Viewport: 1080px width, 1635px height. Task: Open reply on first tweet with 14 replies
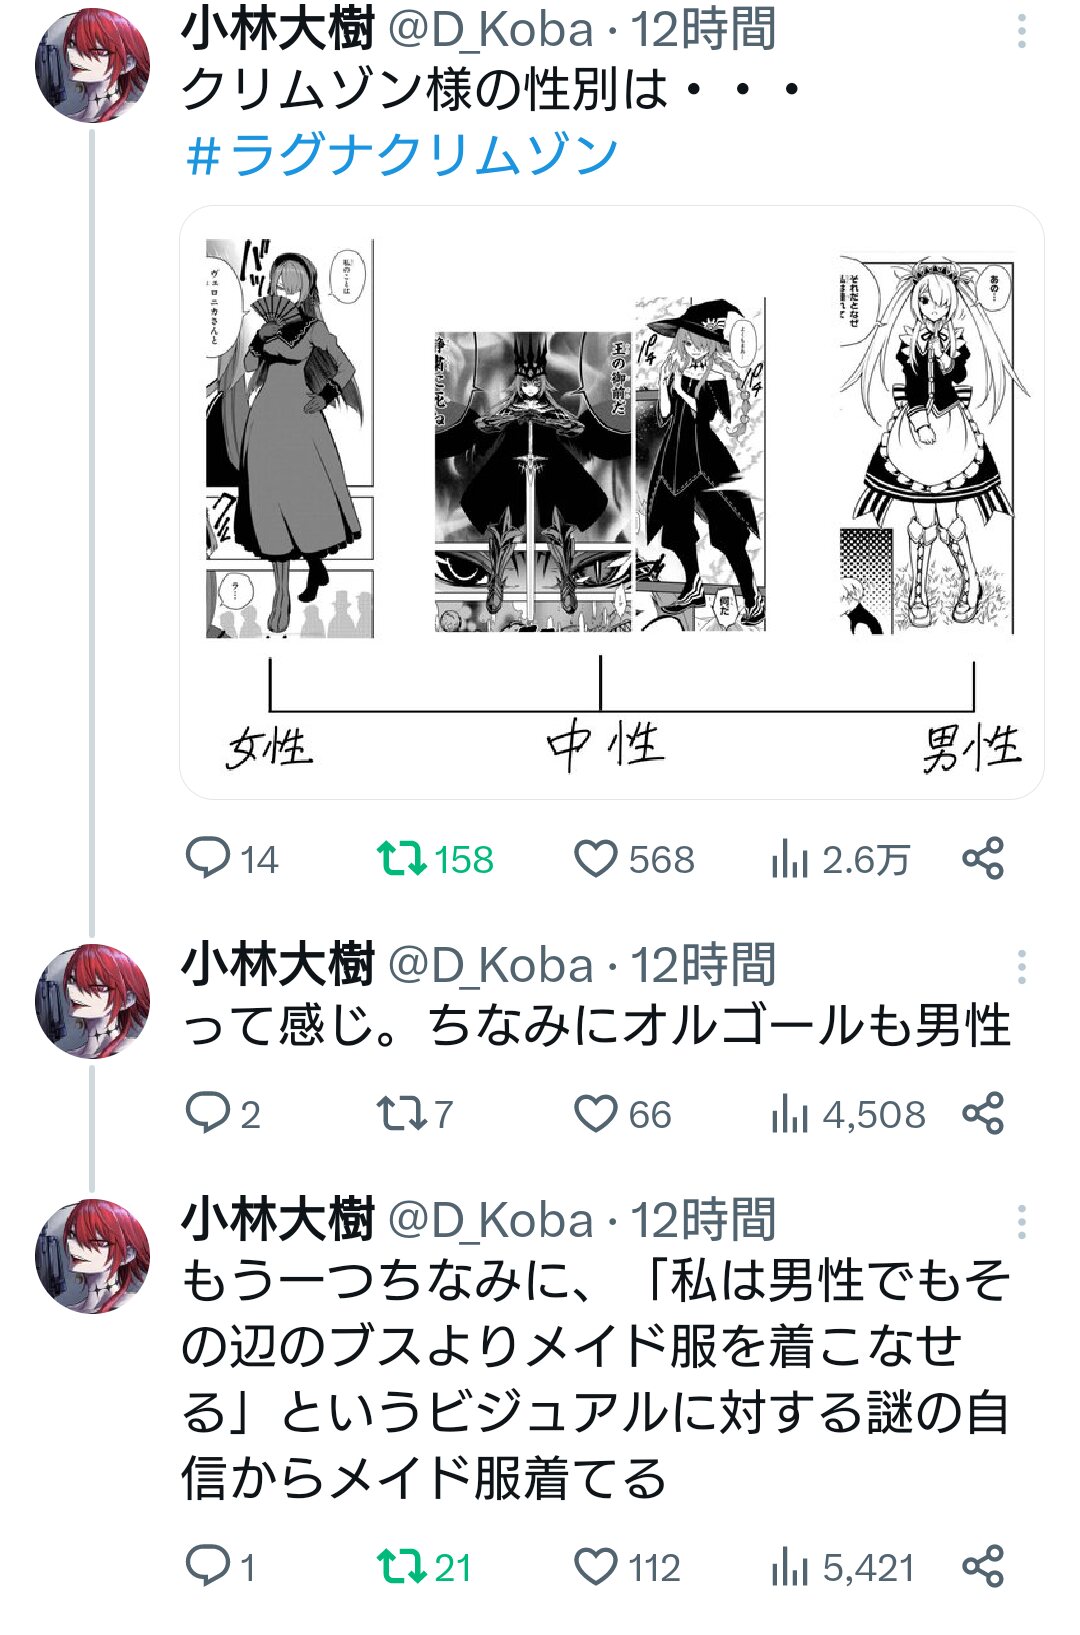[x=208, y=859]
